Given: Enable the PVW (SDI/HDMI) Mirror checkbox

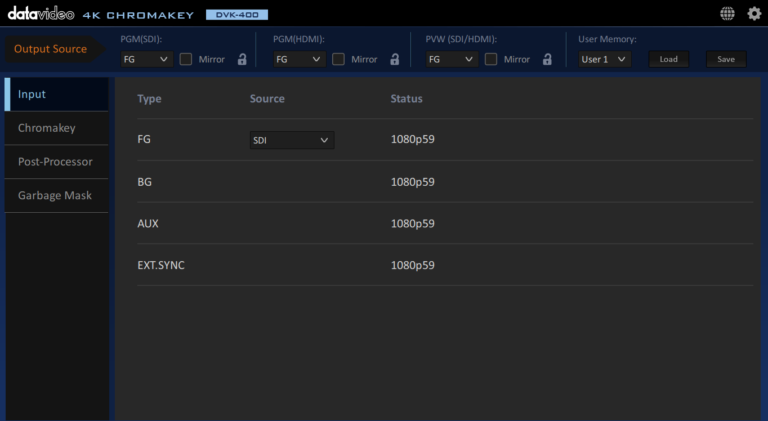Looking at the screenshot, I should pos(491,59).
